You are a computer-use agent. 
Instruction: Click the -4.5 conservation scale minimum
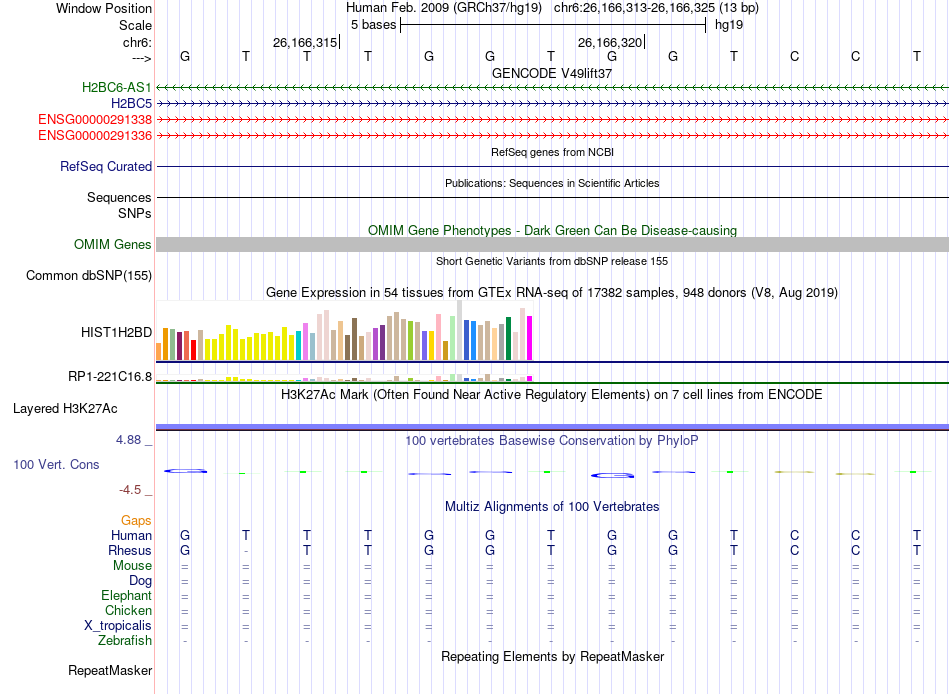[x=130, y=490]
